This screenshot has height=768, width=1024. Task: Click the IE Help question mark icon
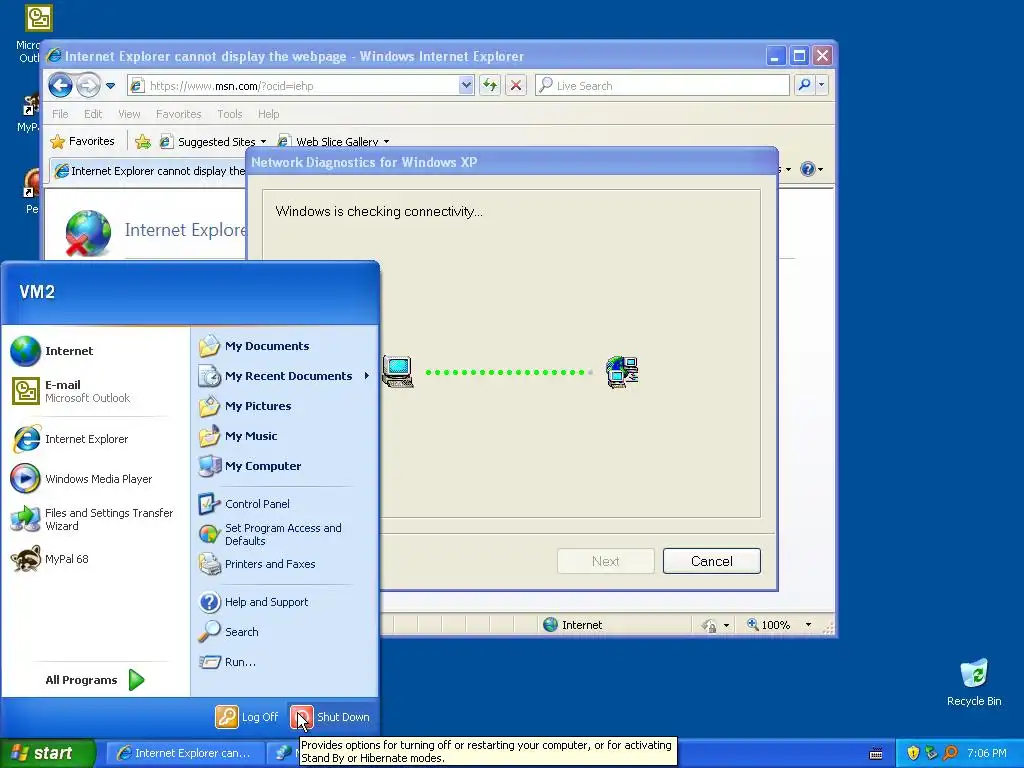(x=808, y=169)
